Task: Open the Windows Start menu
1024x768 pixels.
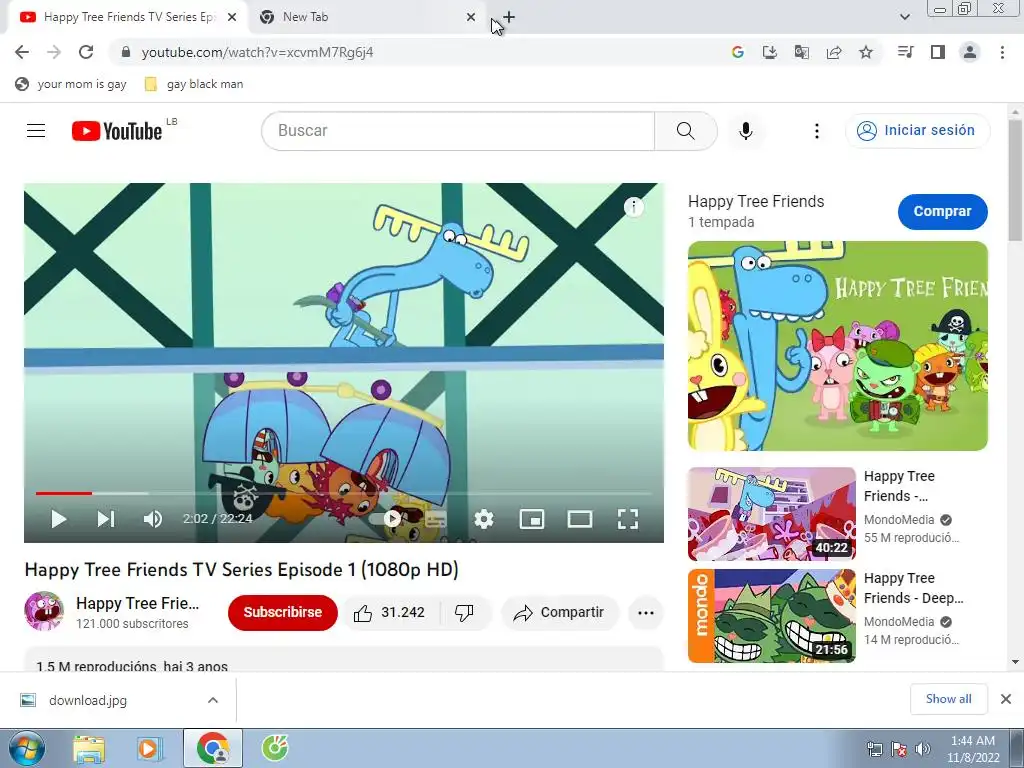Action: (27, 748)
